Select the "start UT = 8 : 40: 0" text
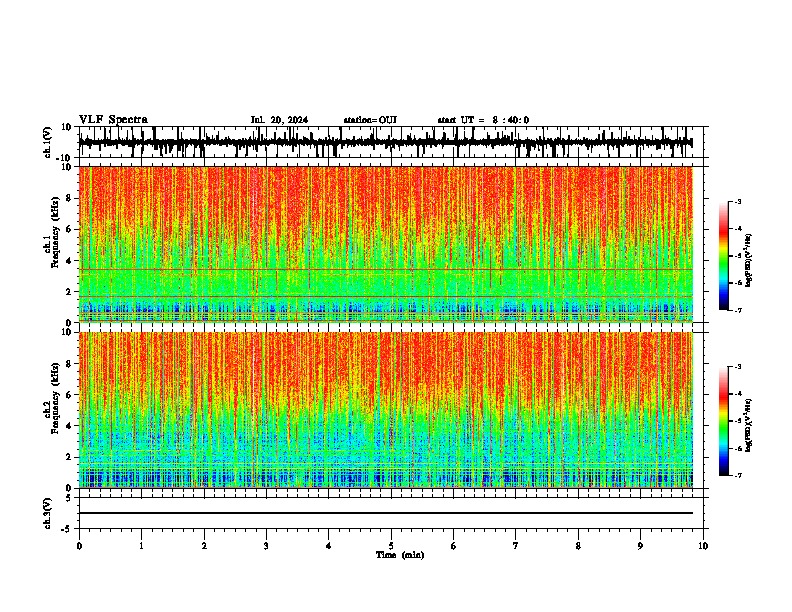 483,120
